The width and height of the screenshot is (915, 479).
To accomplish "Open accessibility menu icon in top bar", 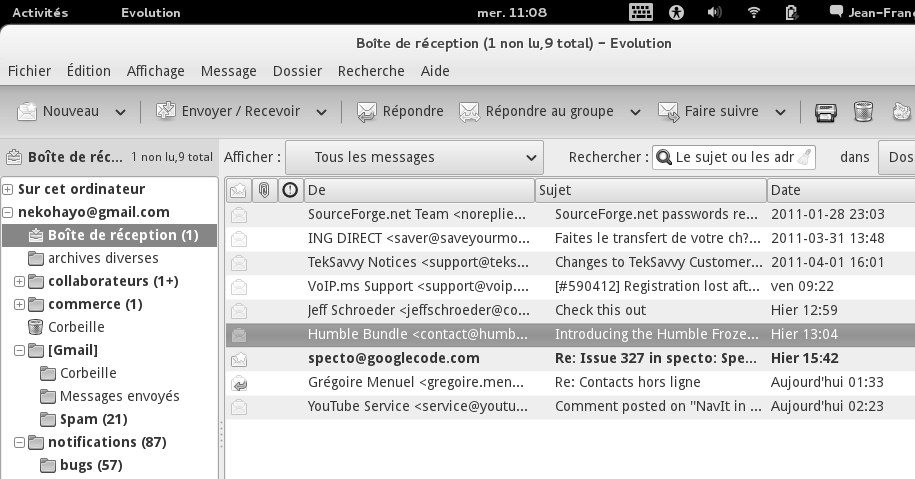I will tap(676, 12).
